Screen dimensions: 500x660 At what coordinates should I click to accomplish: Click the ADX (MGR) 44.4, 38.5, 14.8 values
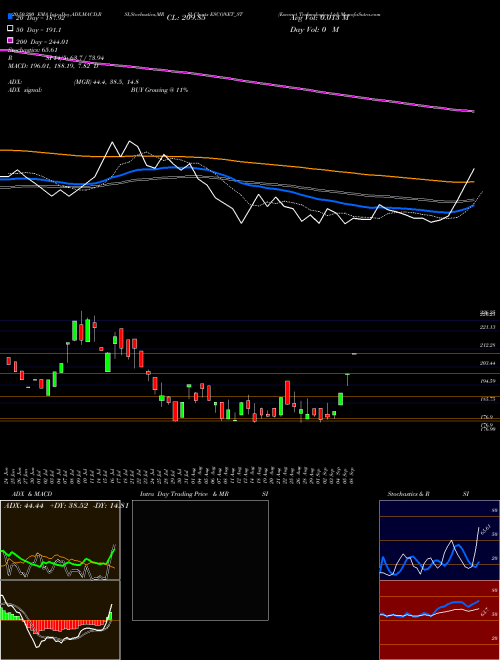tap(106, 82)
